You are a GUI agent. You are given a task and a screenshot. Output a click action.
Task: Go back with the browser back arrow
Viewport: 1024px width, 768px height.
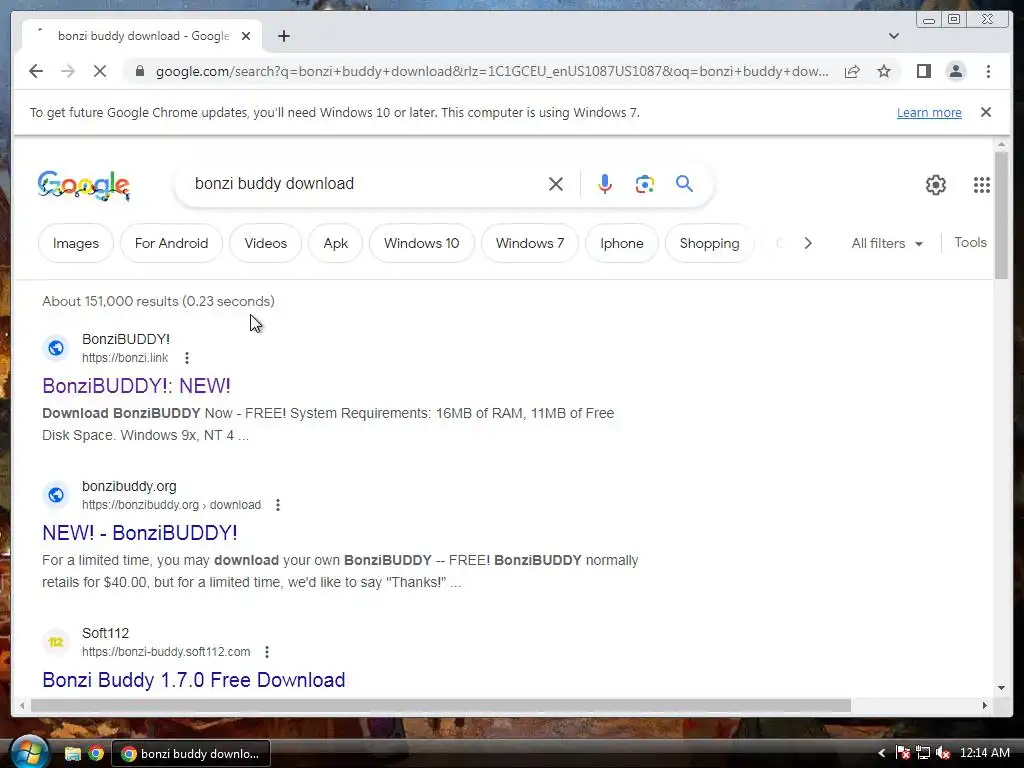point(36,71)
